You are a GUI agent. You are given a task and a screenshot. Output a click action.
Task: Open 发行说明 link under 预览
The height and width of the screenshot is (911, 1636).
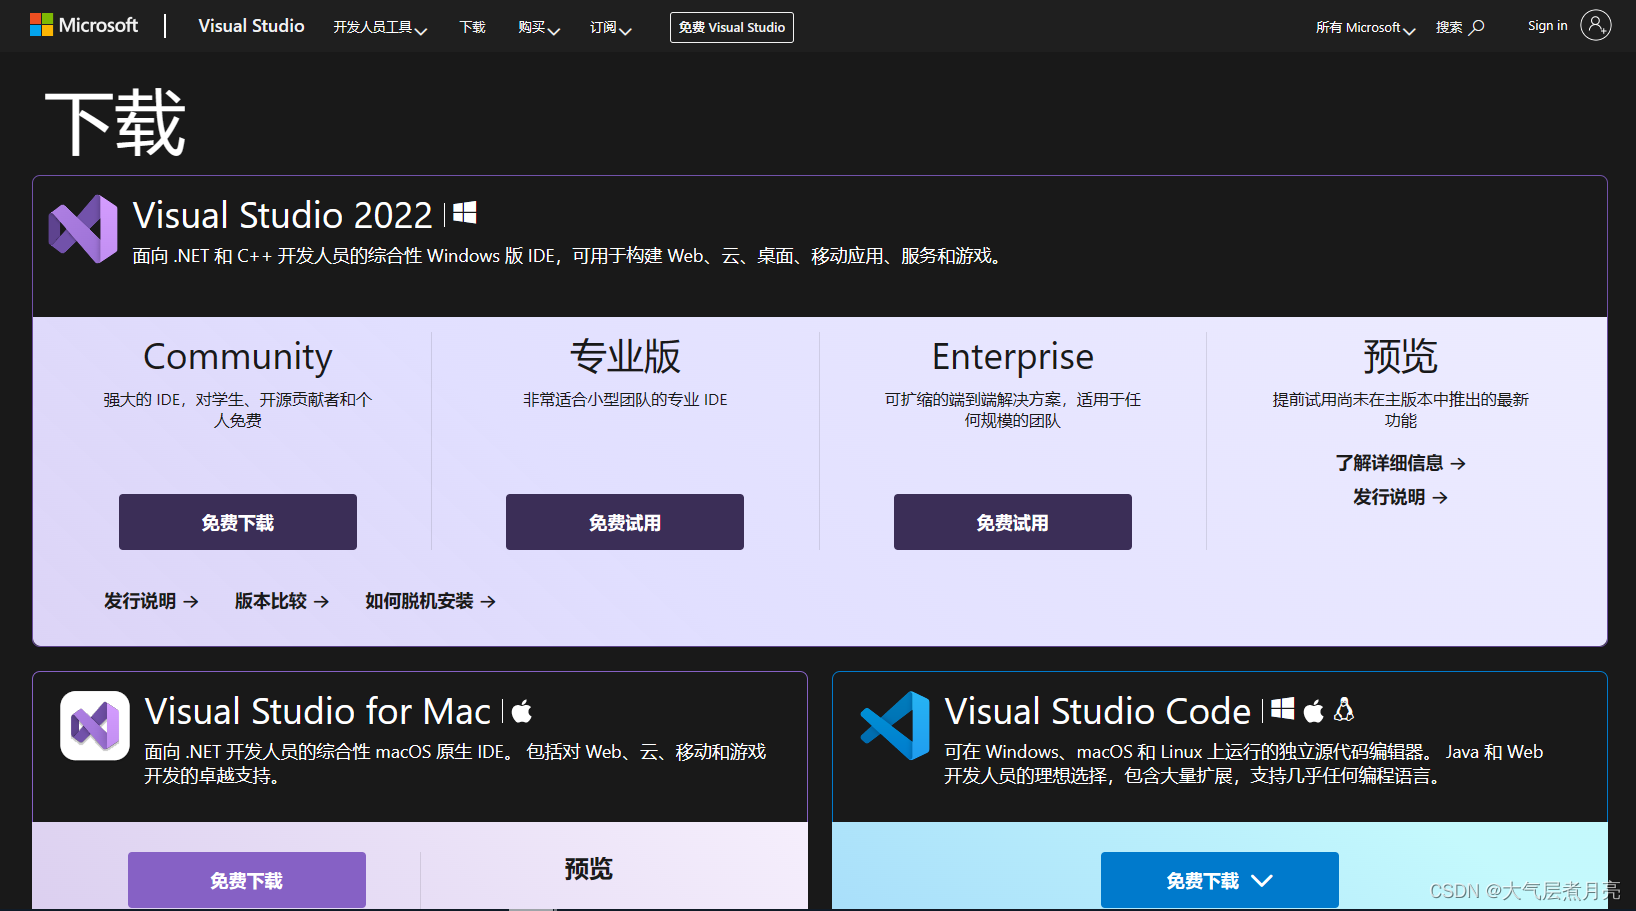tap(1400, 497)
